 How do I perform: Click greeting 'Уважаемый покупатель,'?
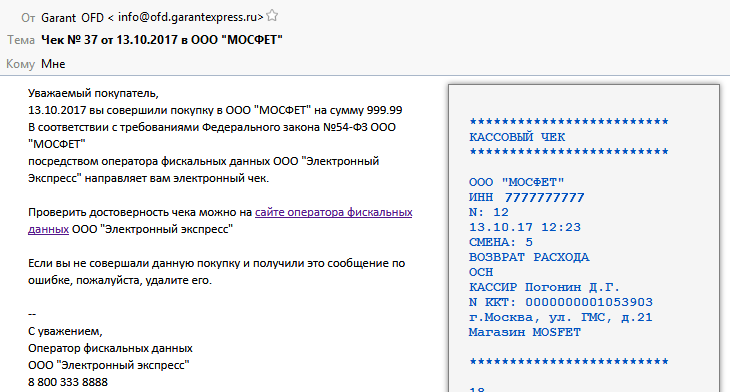pos(93,93)
